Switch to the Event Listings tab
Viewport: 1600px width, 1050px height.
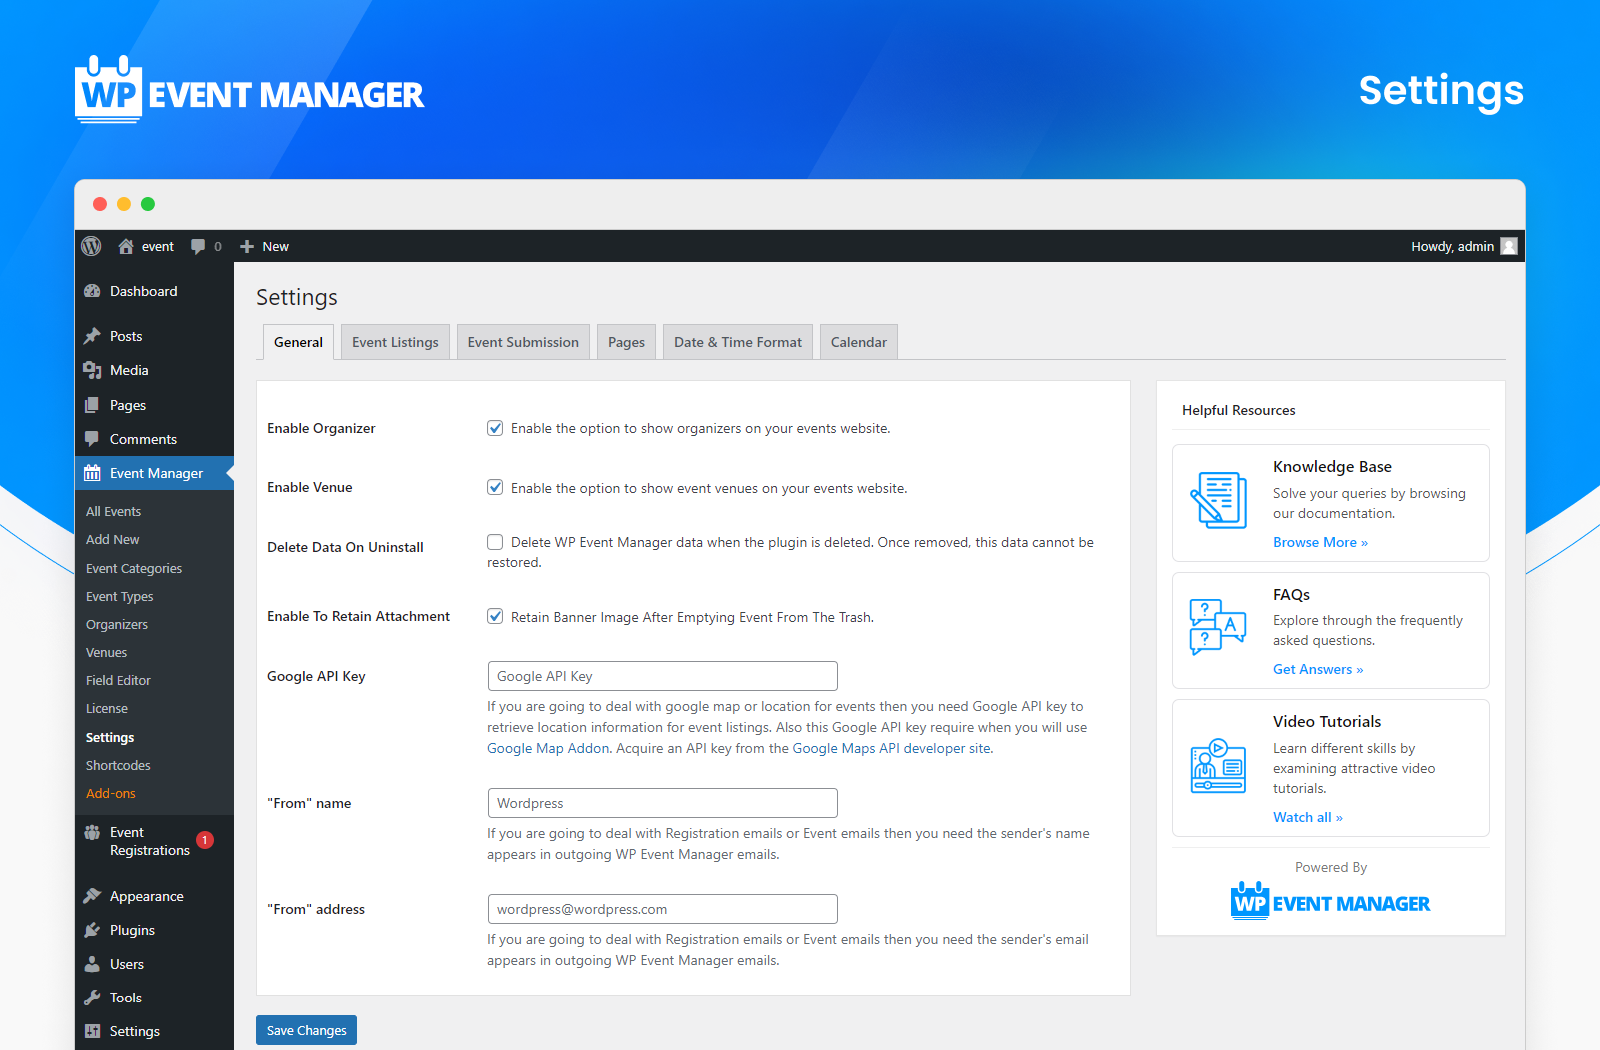coord(395,342)
